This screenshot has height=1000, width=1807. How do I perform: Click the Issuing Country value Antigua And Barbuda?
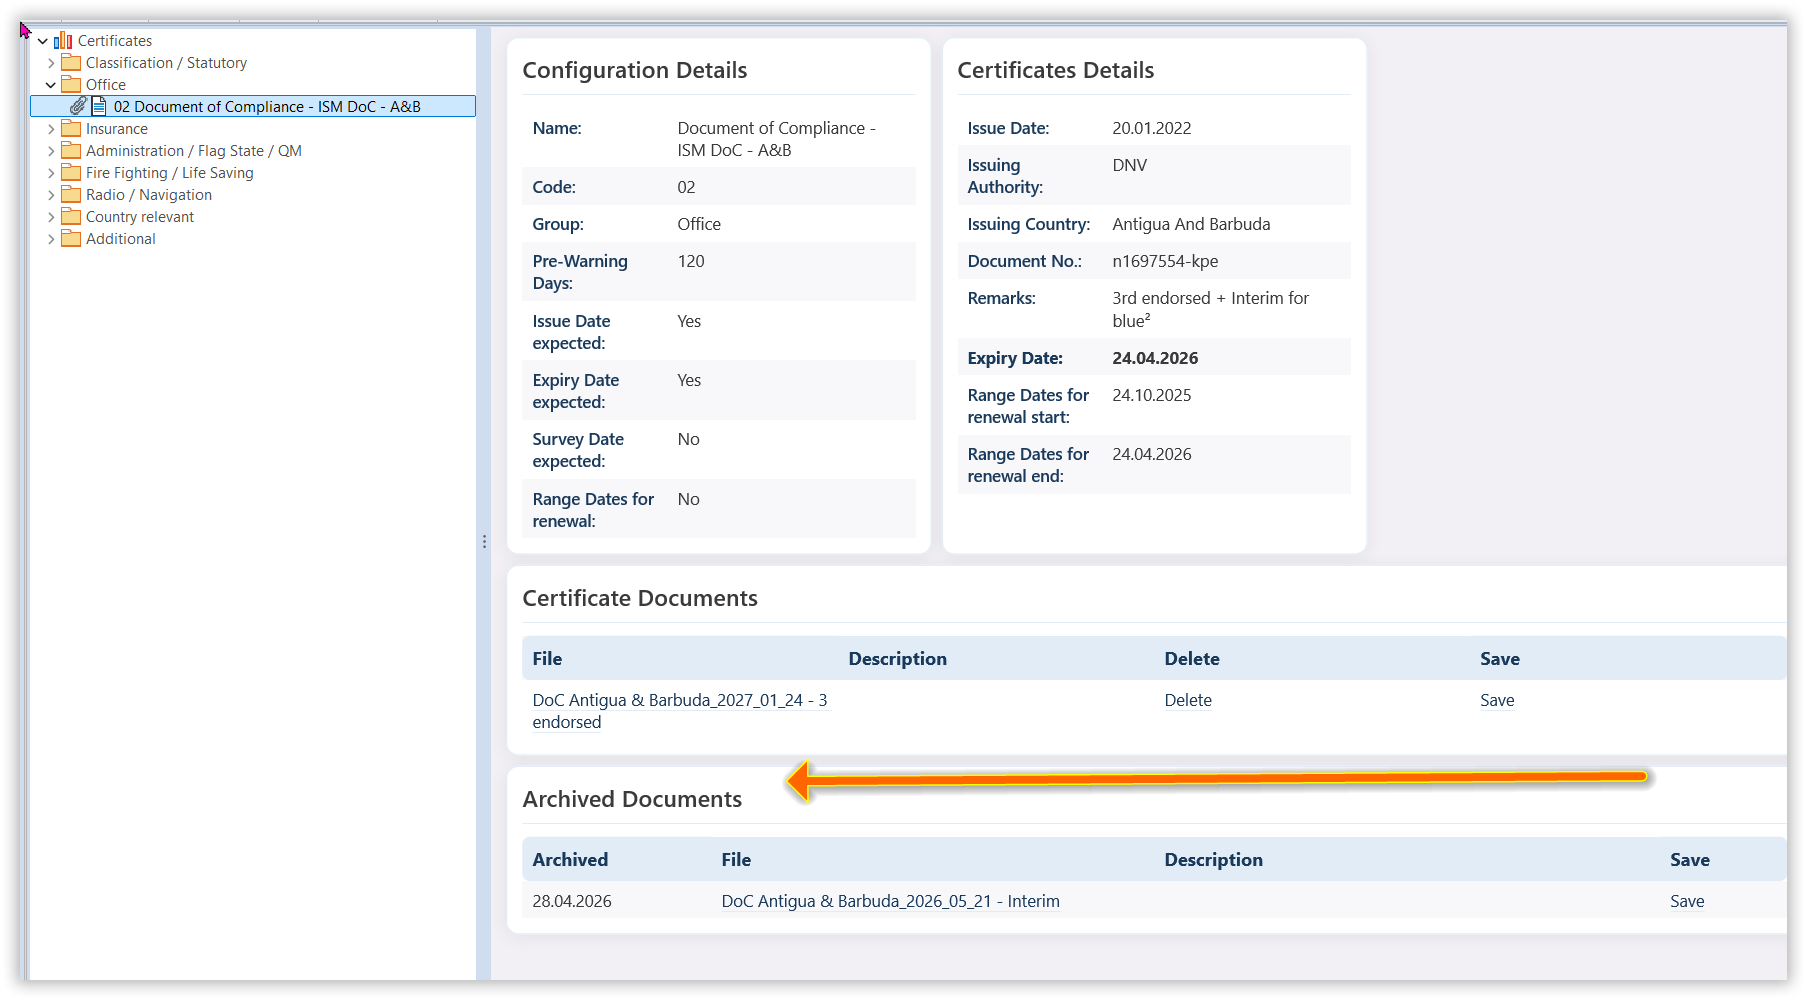[x=1191, y=224]
